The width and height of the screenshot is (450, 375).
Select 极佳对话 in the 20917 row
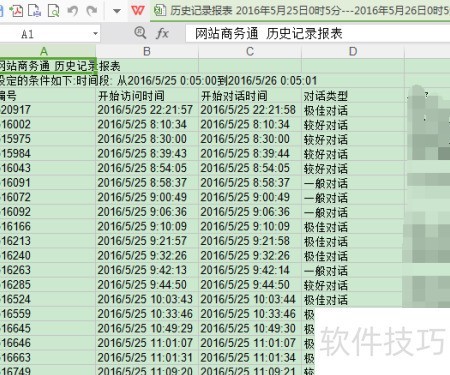(353, 110)
